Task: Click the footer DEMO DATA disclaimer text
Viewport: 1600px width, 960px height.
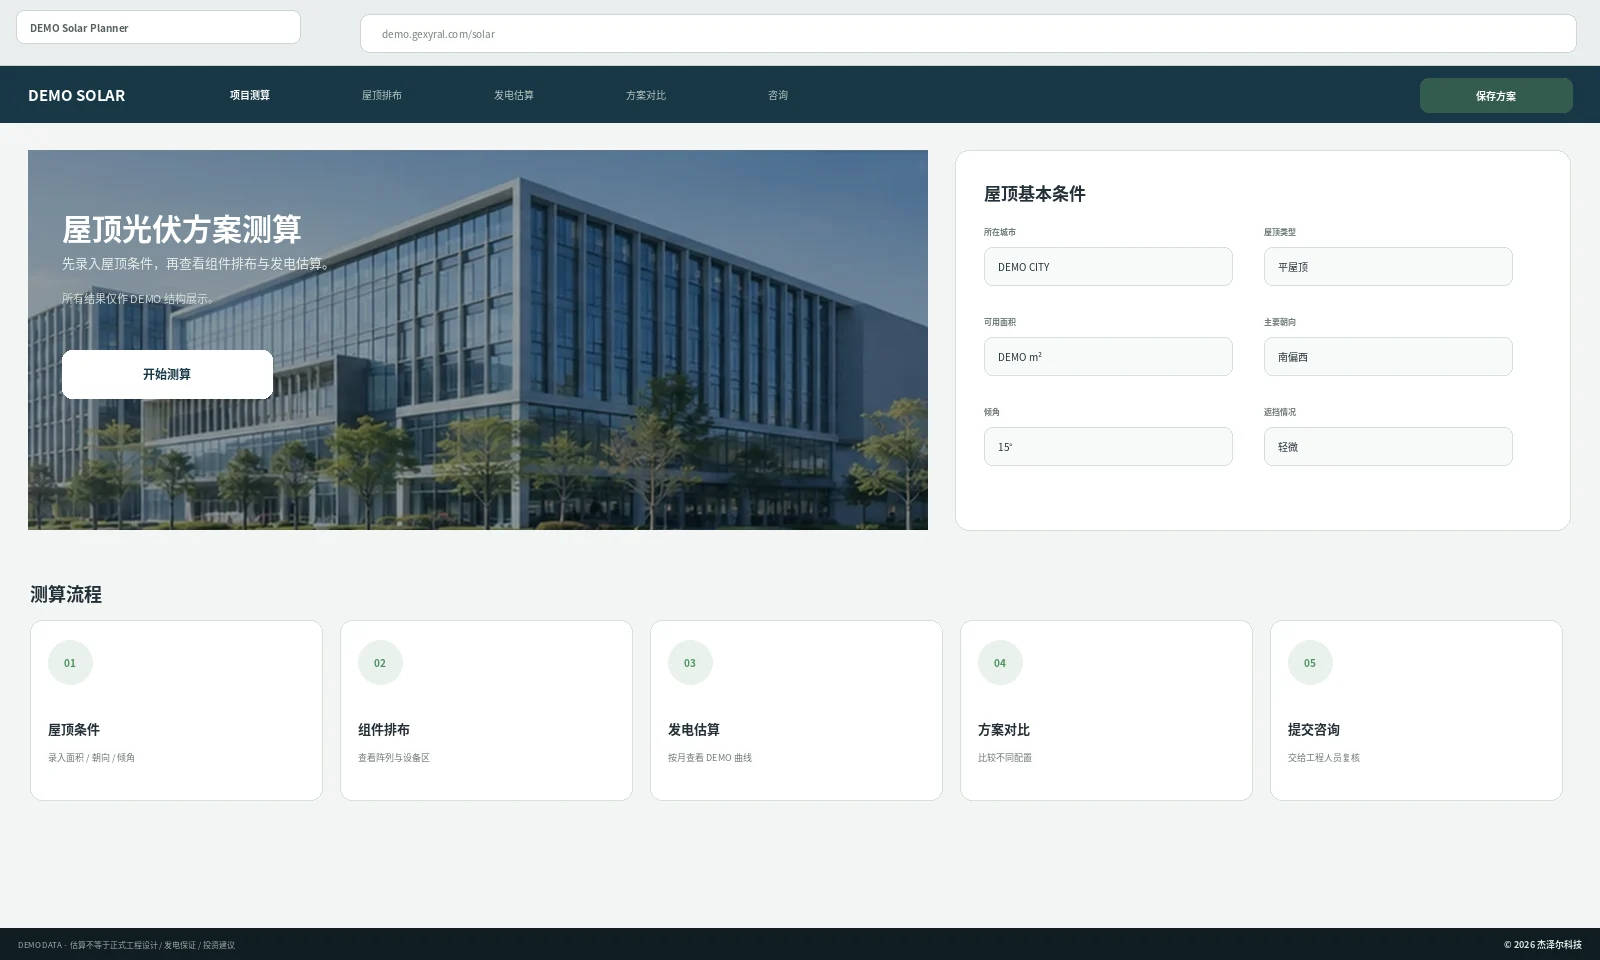Action: [126, 945]
